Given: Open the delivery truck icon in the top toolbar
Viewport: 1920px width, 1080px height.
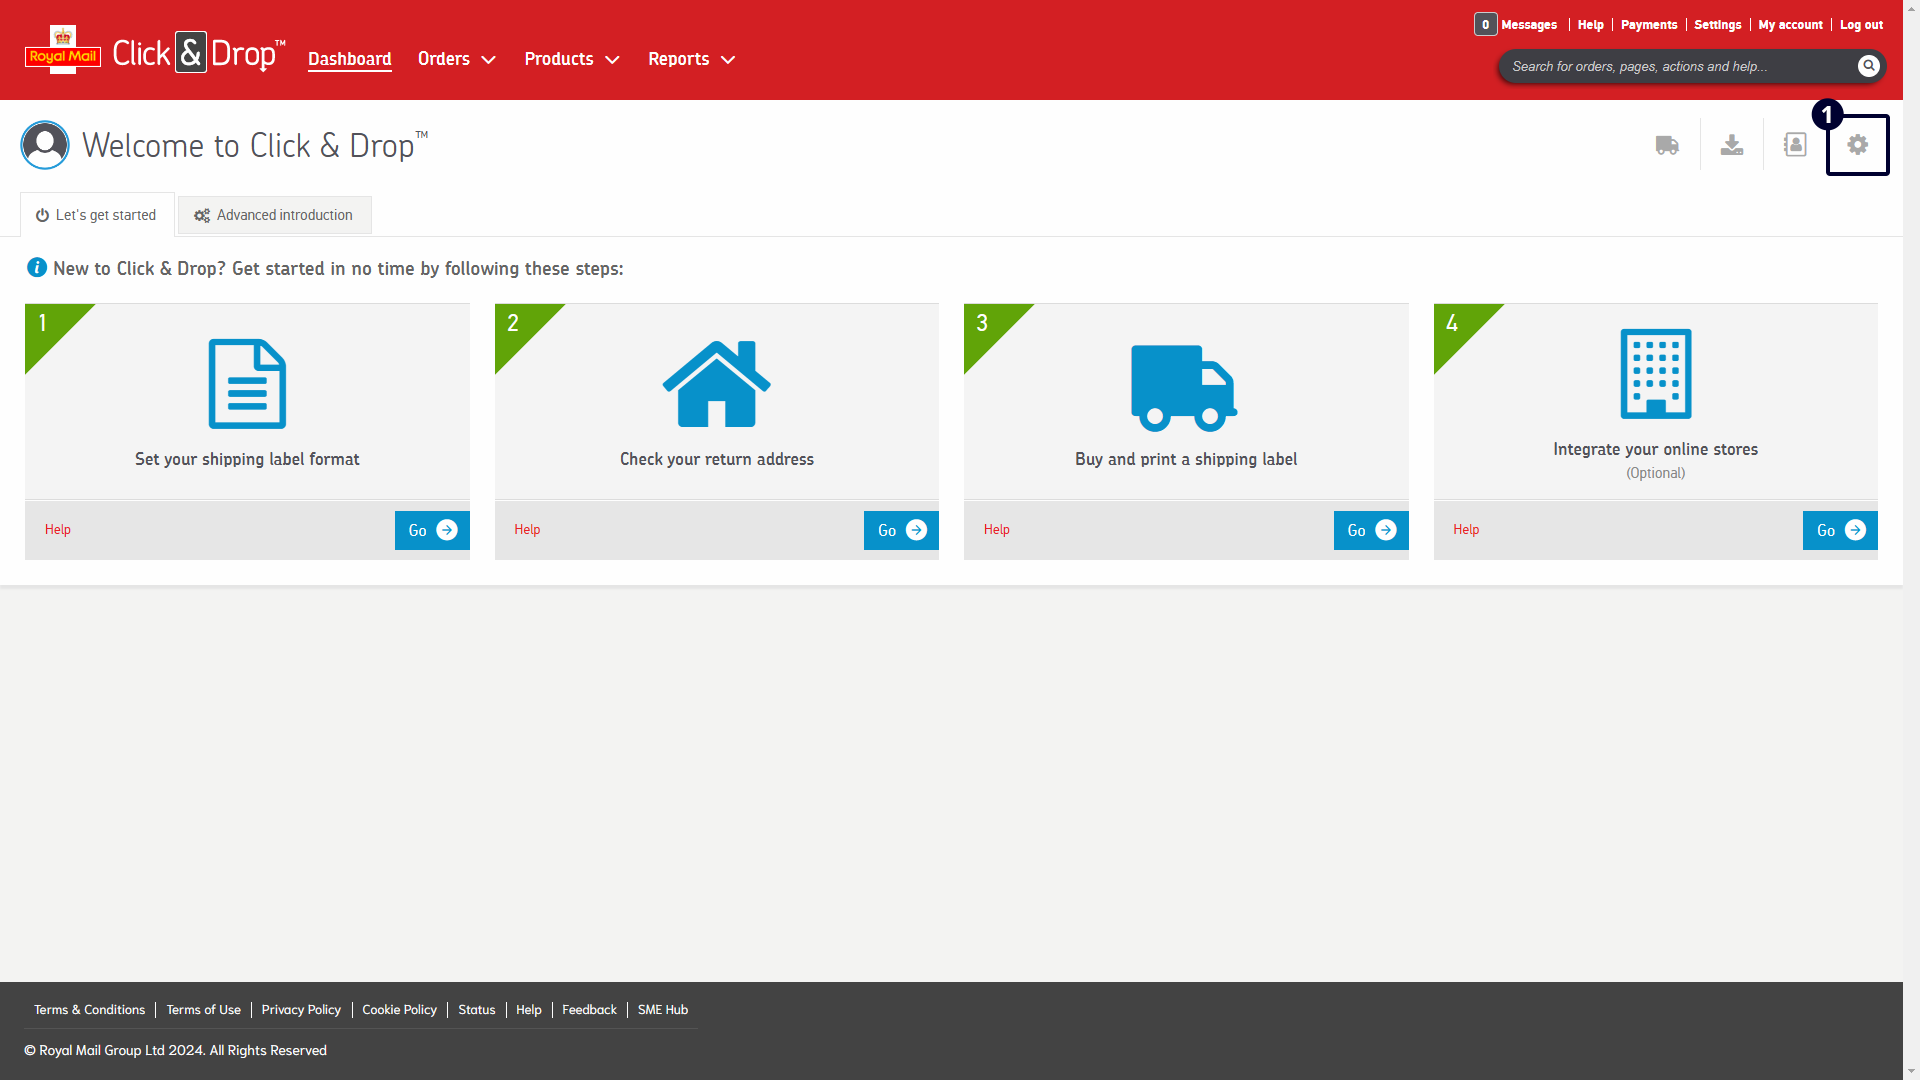Looking at the screenshot, I should [1667, 146].
